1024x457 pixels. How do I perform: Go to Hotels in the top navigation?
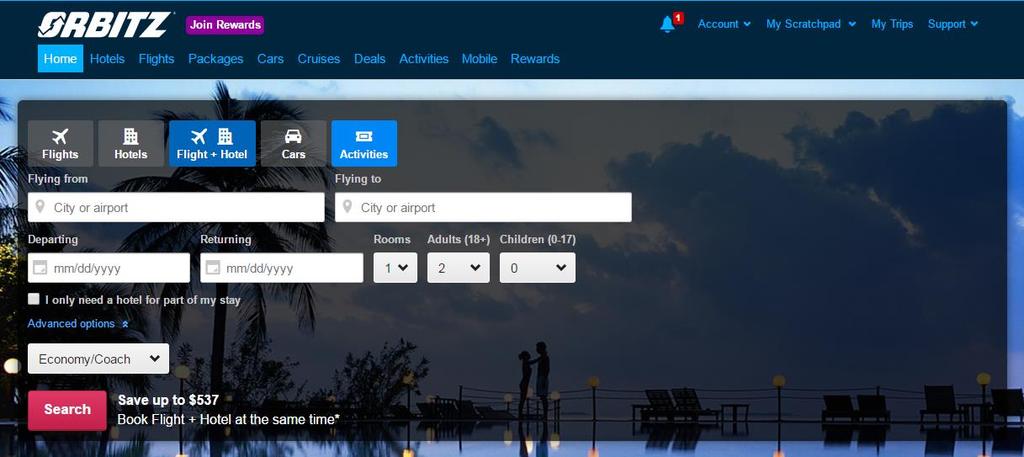[x=107, y=59]
